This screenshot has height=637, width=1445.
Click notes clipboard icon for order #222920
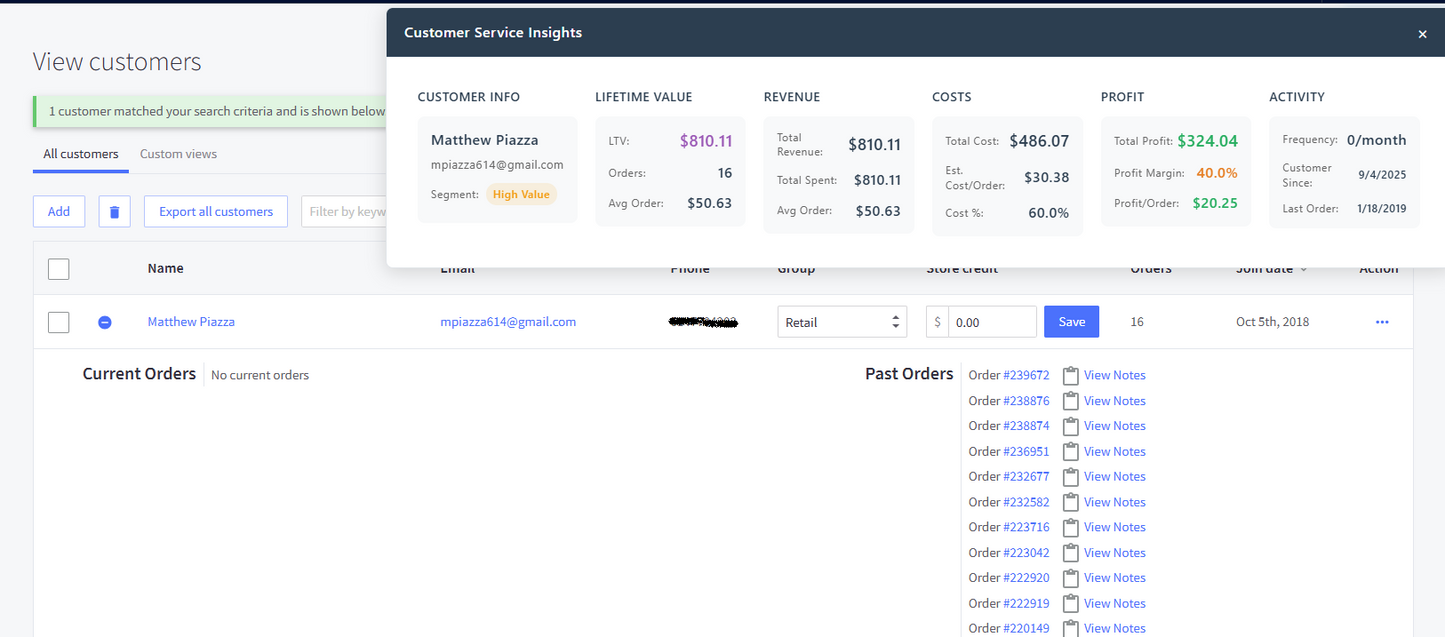[1071, 578]
